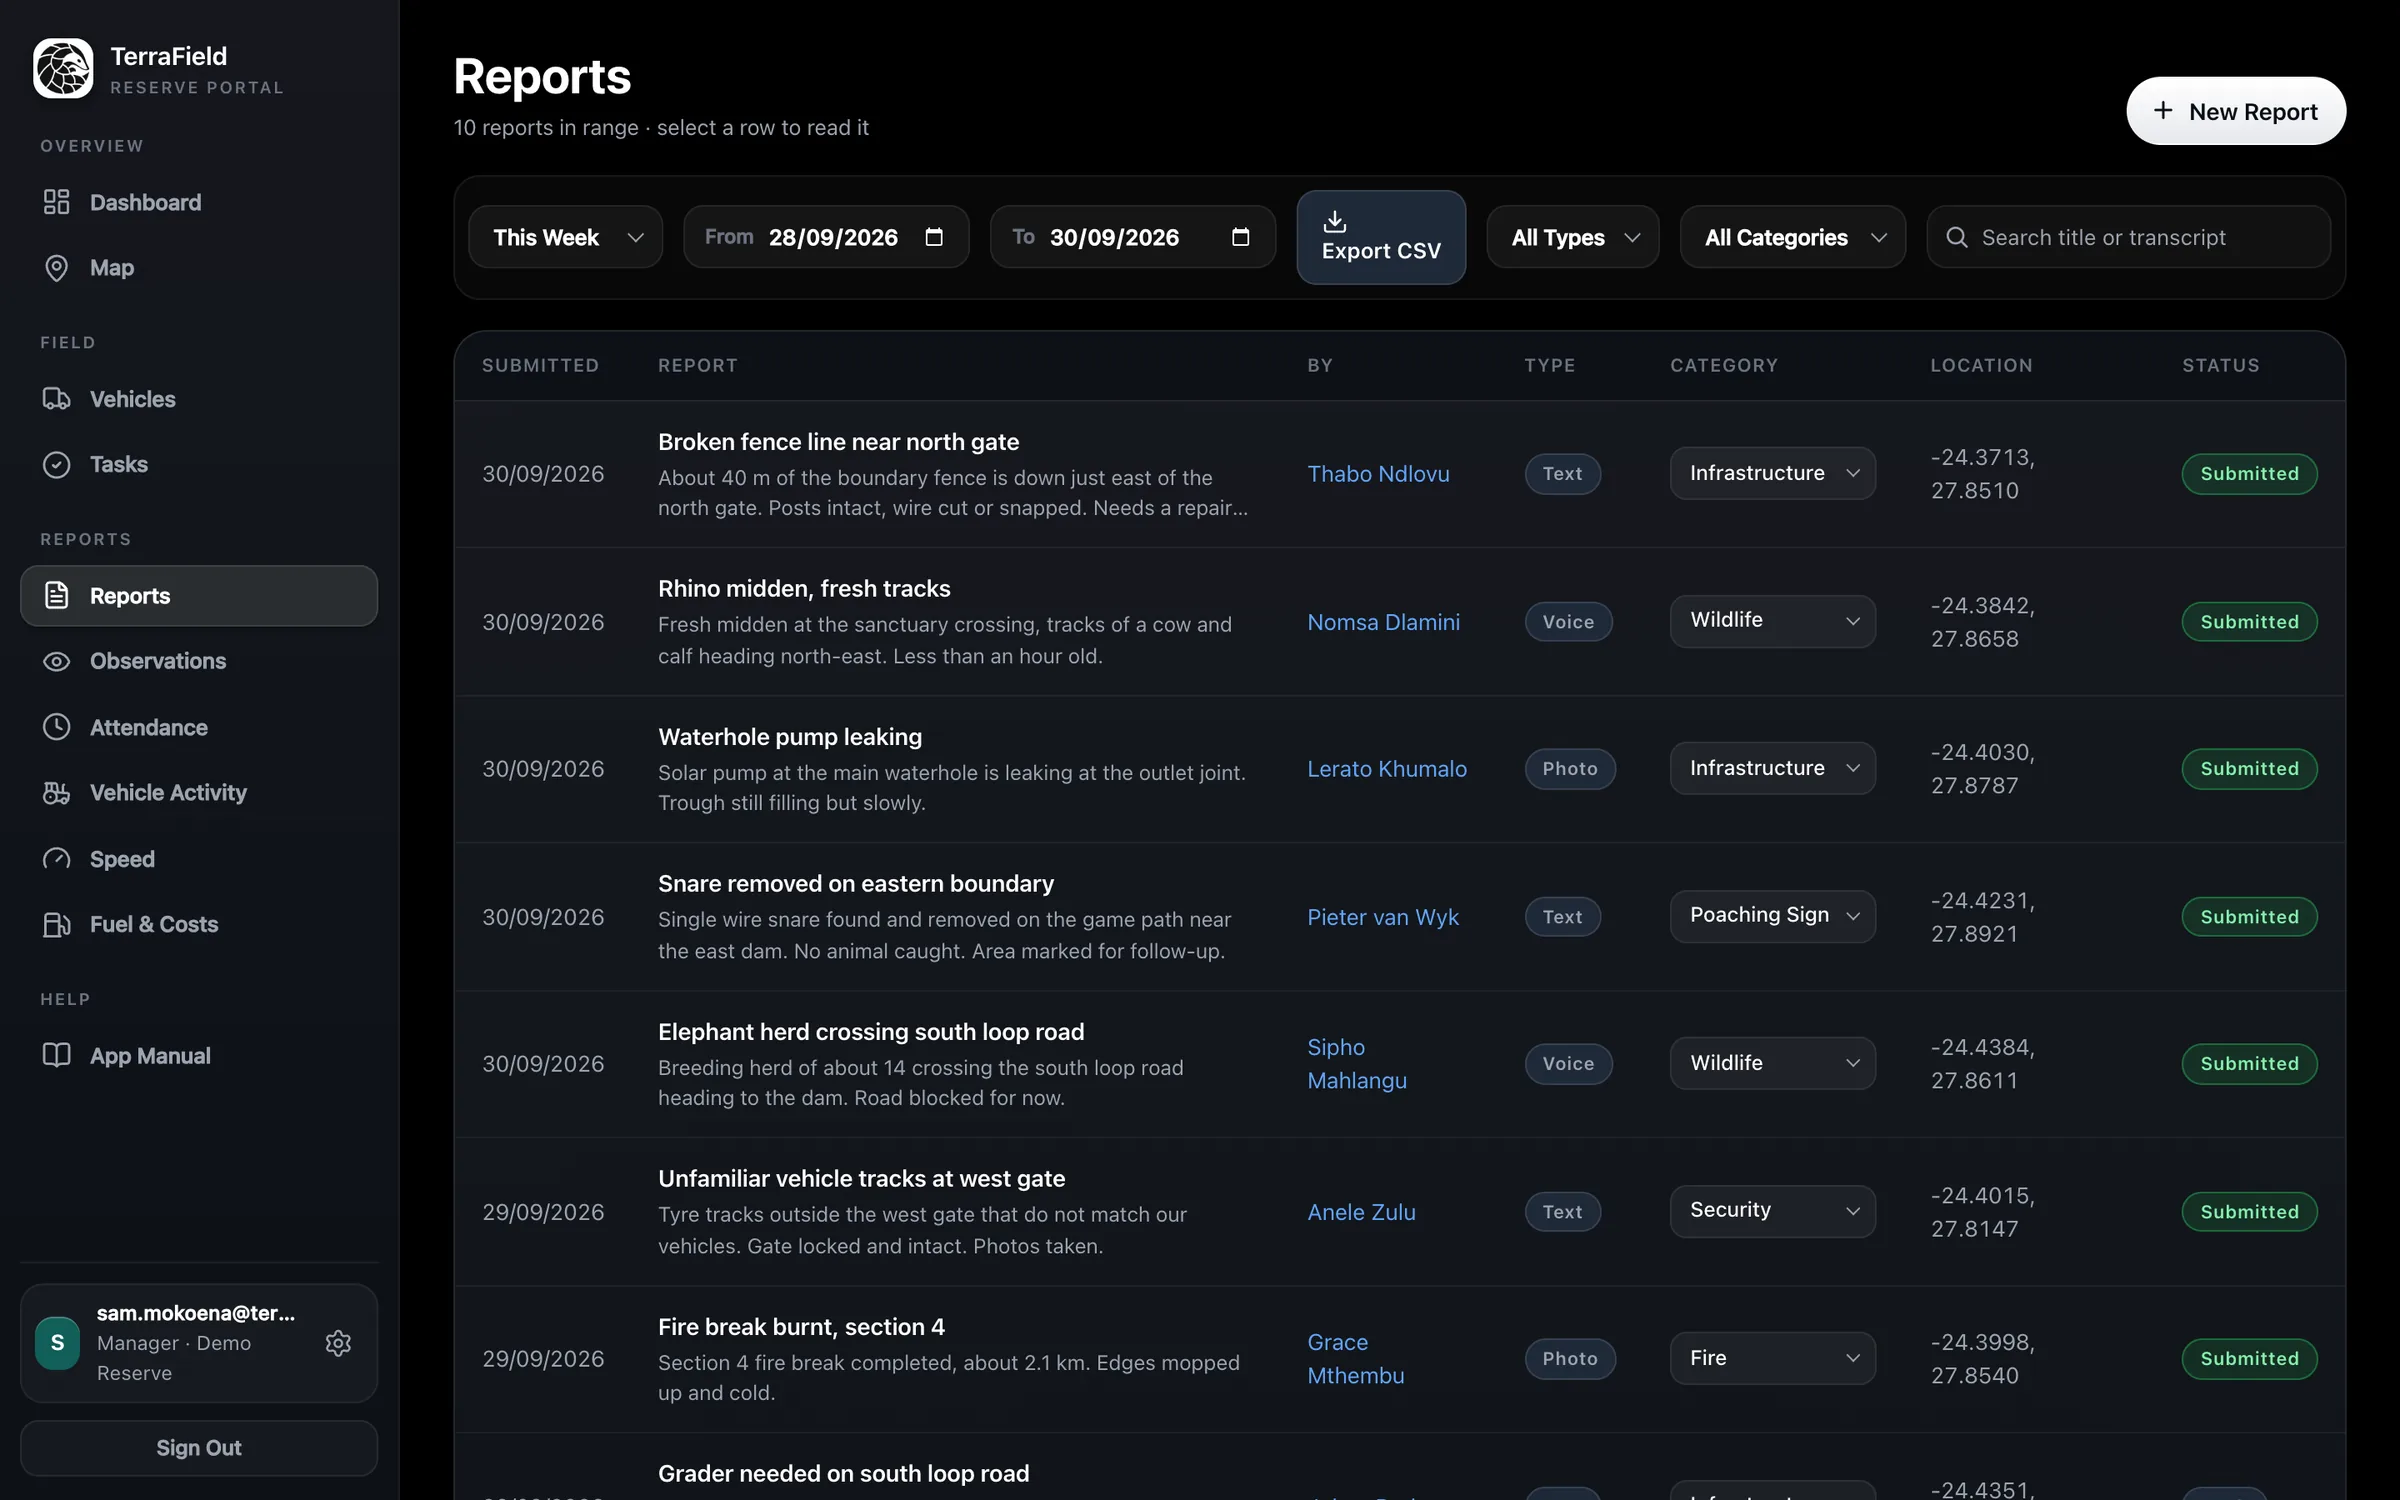Click the App Manual book icon
The height and width of the screenshot is (1500, 2400).
click(x=56, y=1055)
